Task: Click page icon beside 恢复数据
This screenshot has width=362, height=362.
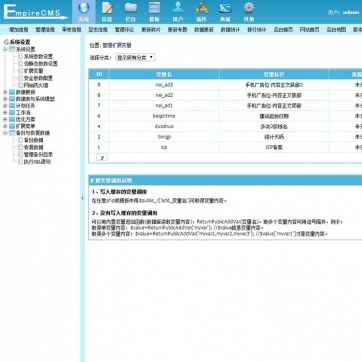Action: coord(20,147)
